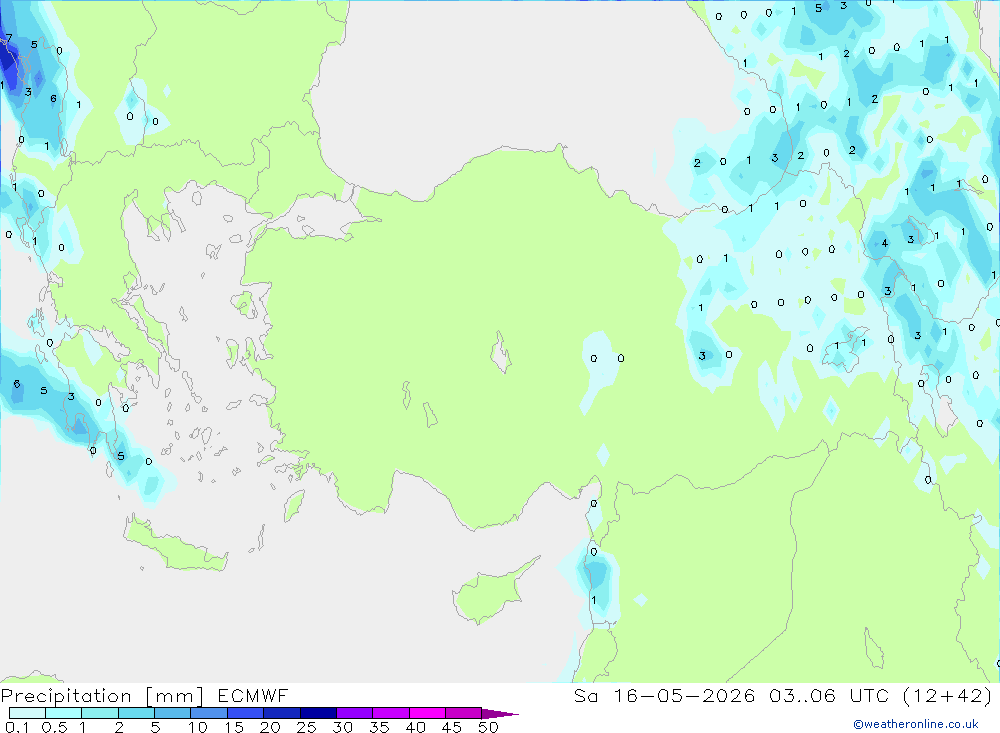Click the "0.1" legend label
The width and height of the screenshot is (1000, 733).
[x=17, y=727]
